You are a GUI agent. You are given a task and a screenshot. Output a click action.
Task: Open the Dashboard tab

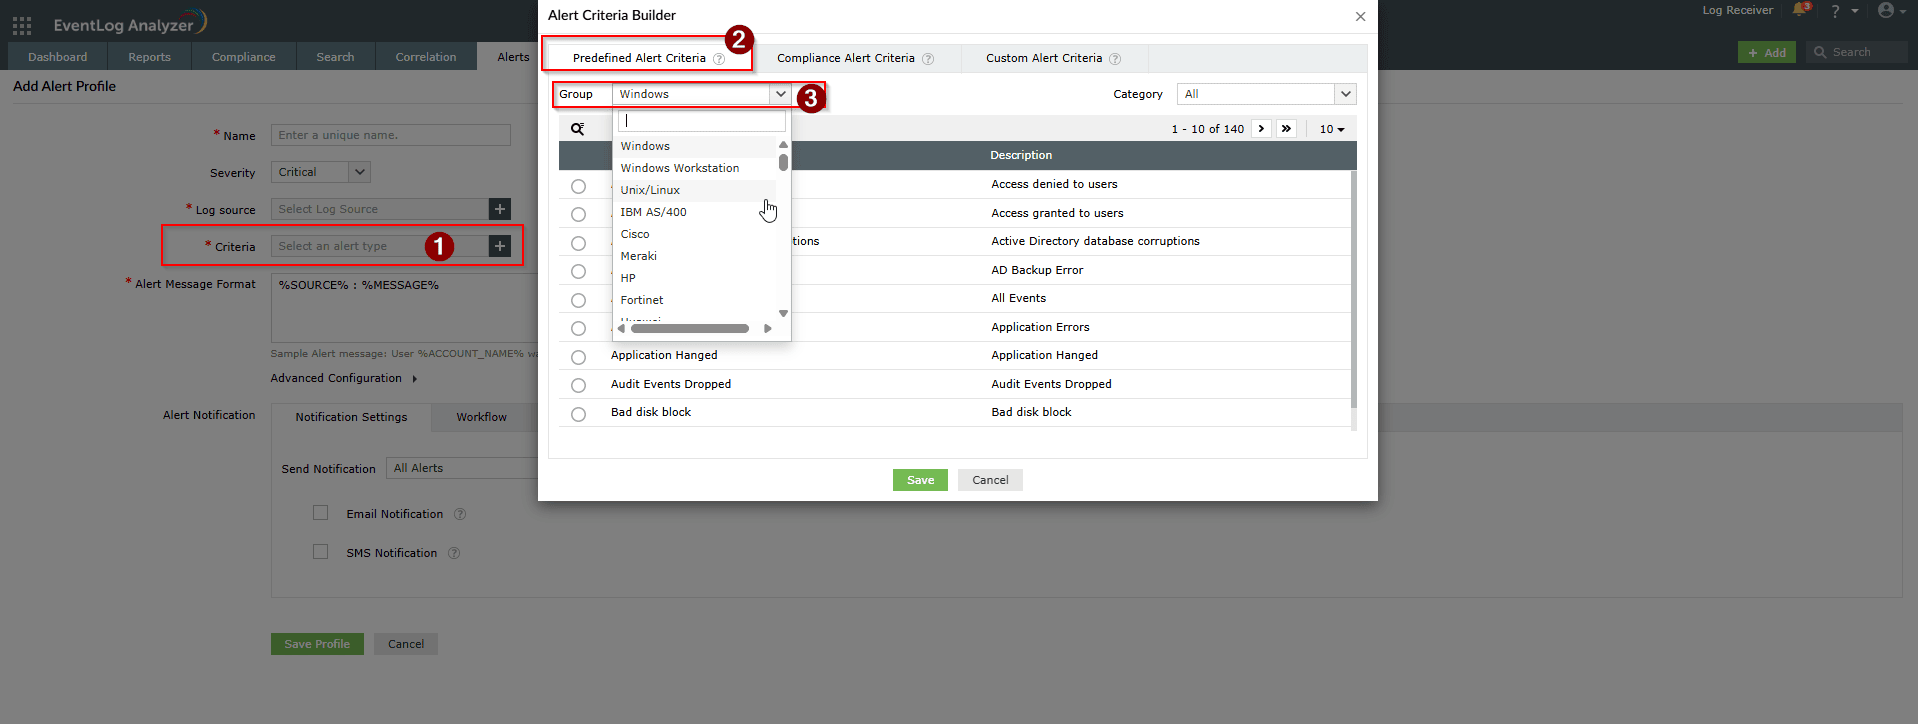(58, 57)
